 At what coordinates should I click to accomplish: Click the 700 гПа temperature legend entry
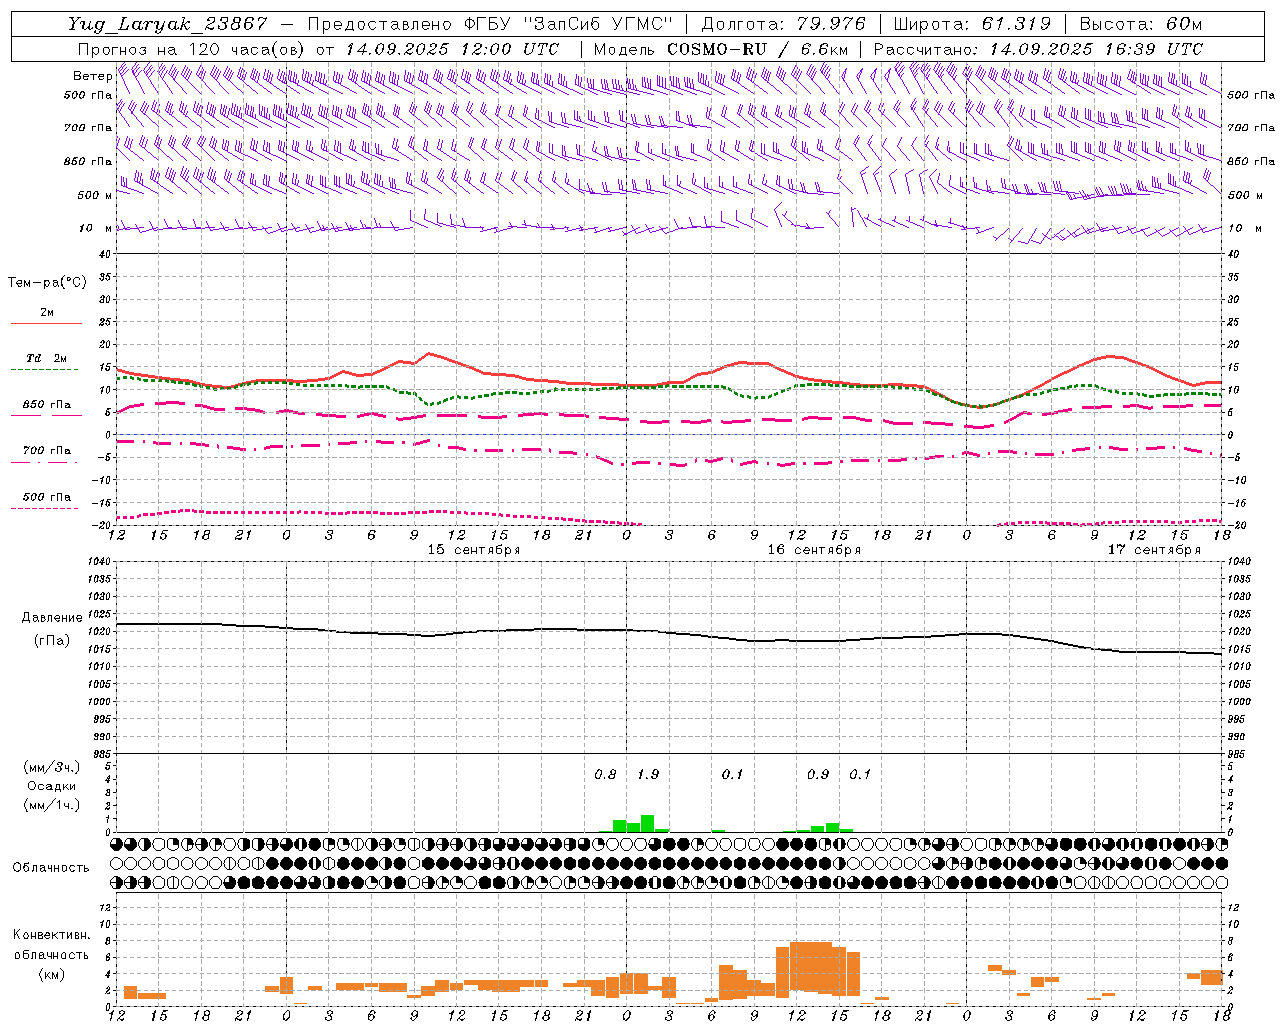point(46,451)
